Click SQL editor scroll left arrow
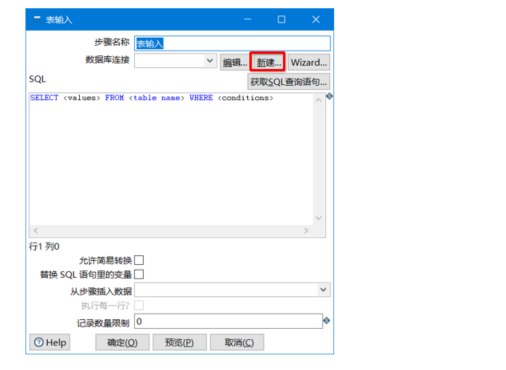 tap(36, 230)
